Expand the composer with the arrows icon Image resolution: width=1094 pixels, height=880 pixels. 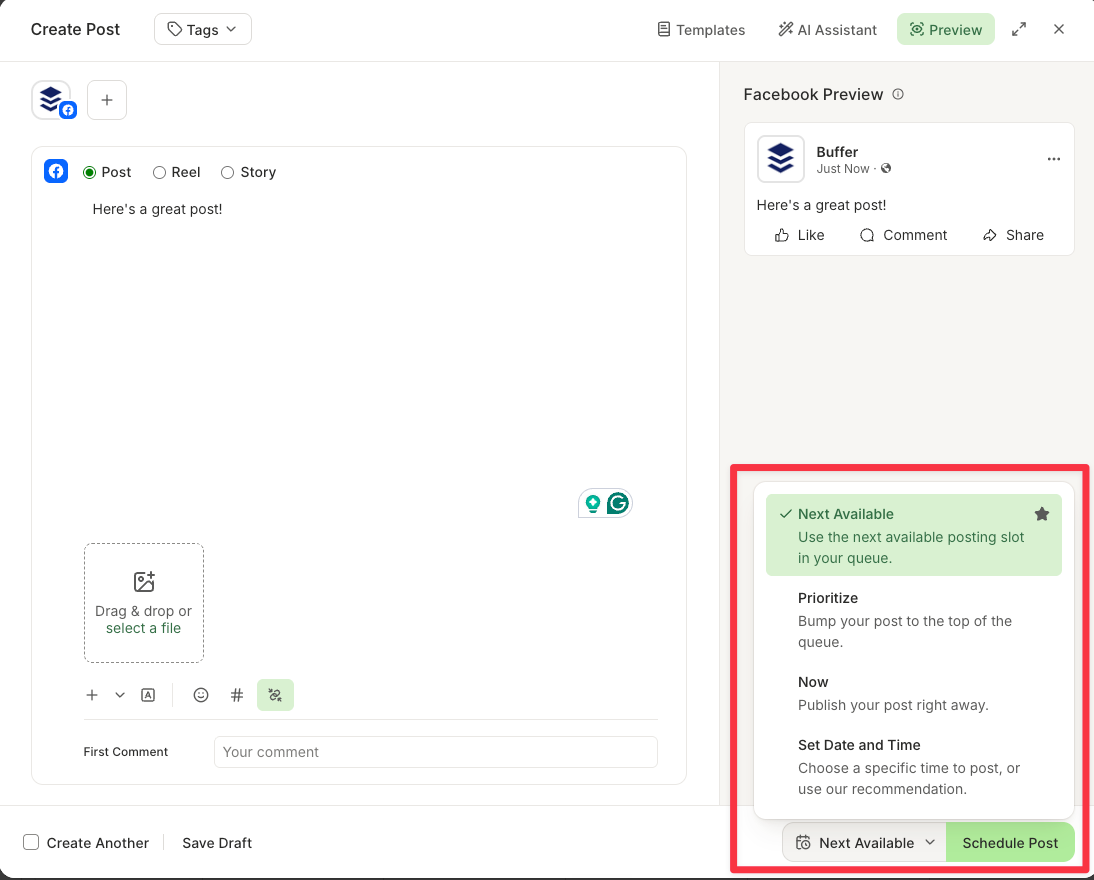click(x=1019, y=29)
